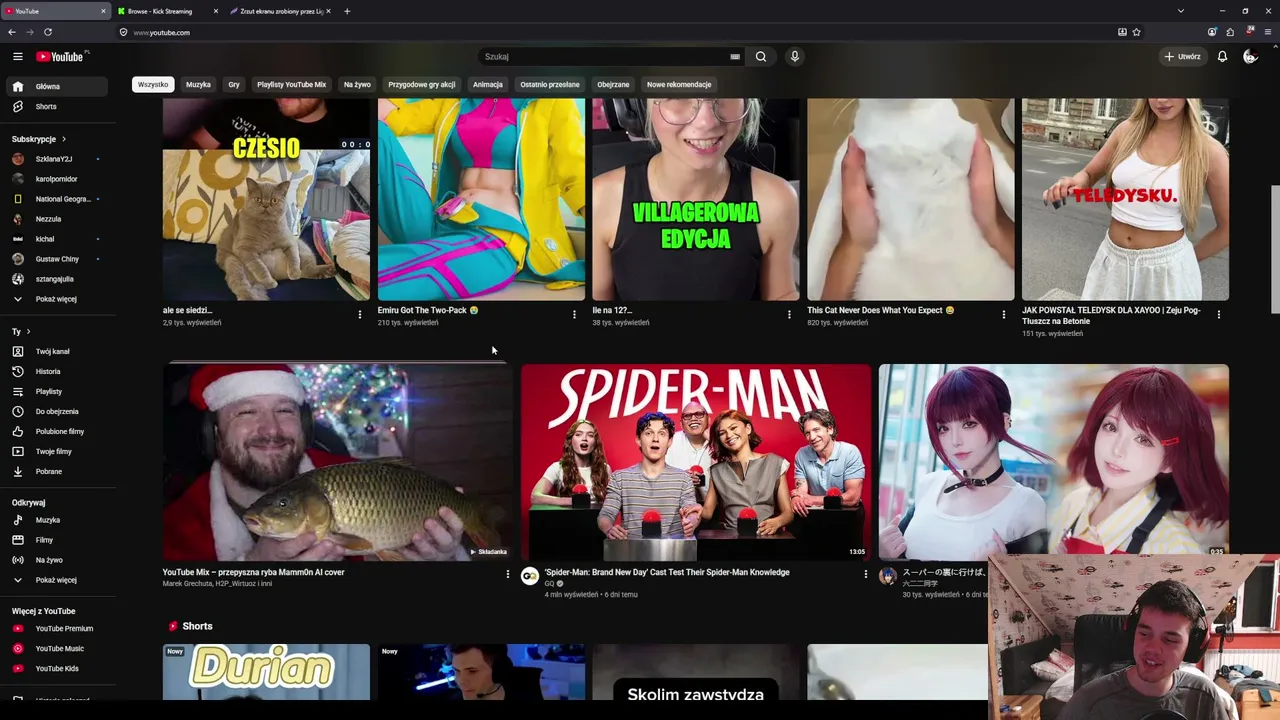
Task: Open the sztangajulia subscription channel
Action: pyautogui.click(x=59, y=279)
